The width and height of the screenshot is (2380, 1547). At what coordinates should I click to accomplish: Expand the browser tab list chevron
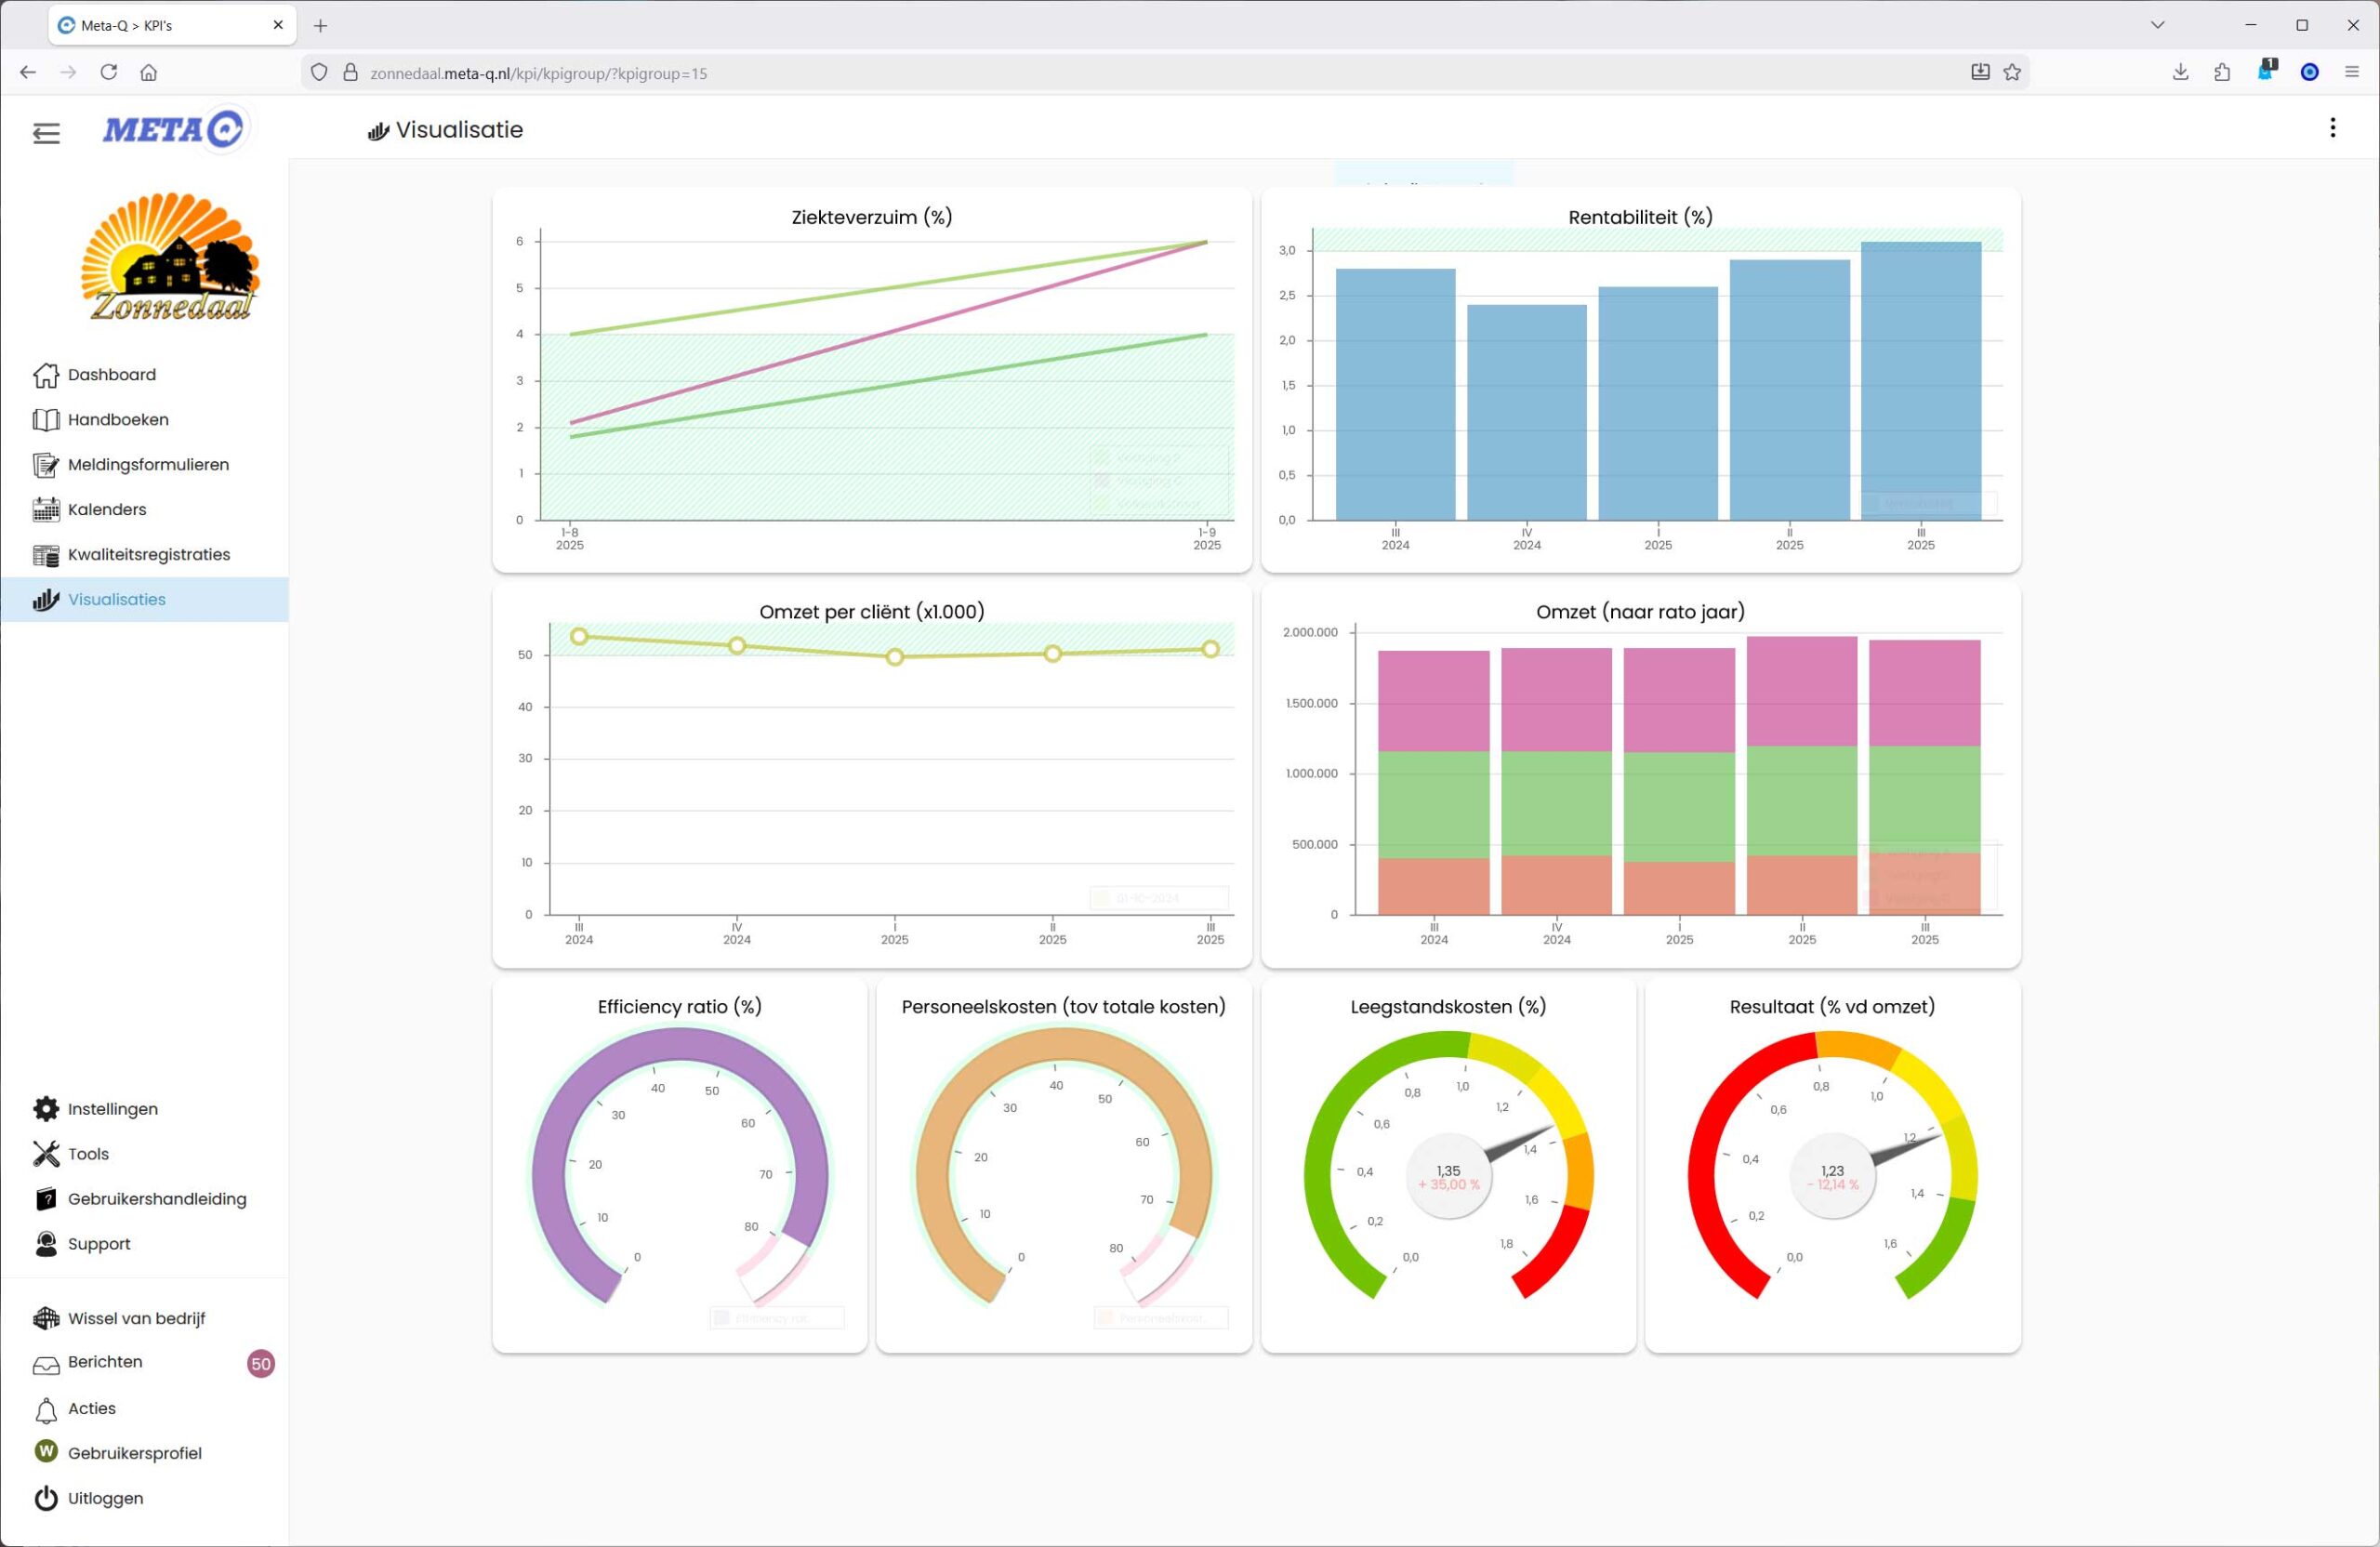click(x=2157, y=25)
